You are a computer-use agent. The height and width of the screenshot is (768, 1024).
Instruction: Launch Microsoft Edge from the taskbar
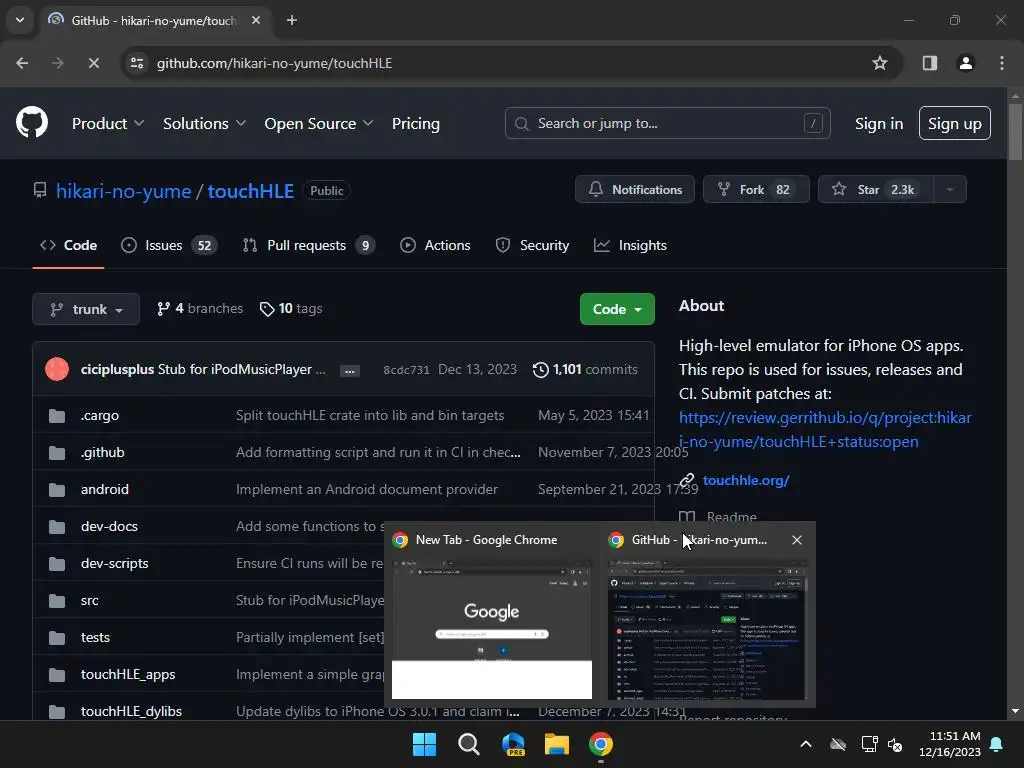[513, 744]
